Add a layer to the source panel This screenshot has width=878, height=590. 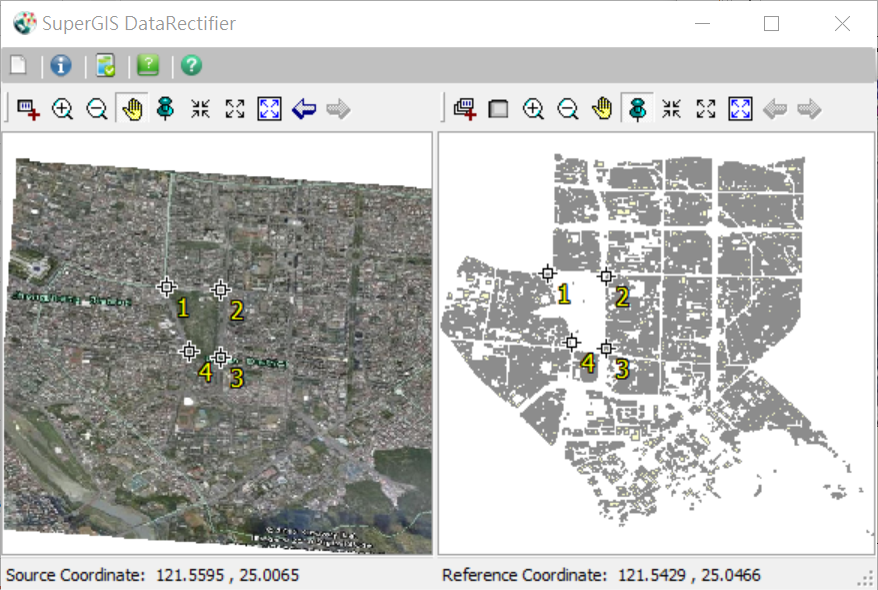[x=28, y=109]
